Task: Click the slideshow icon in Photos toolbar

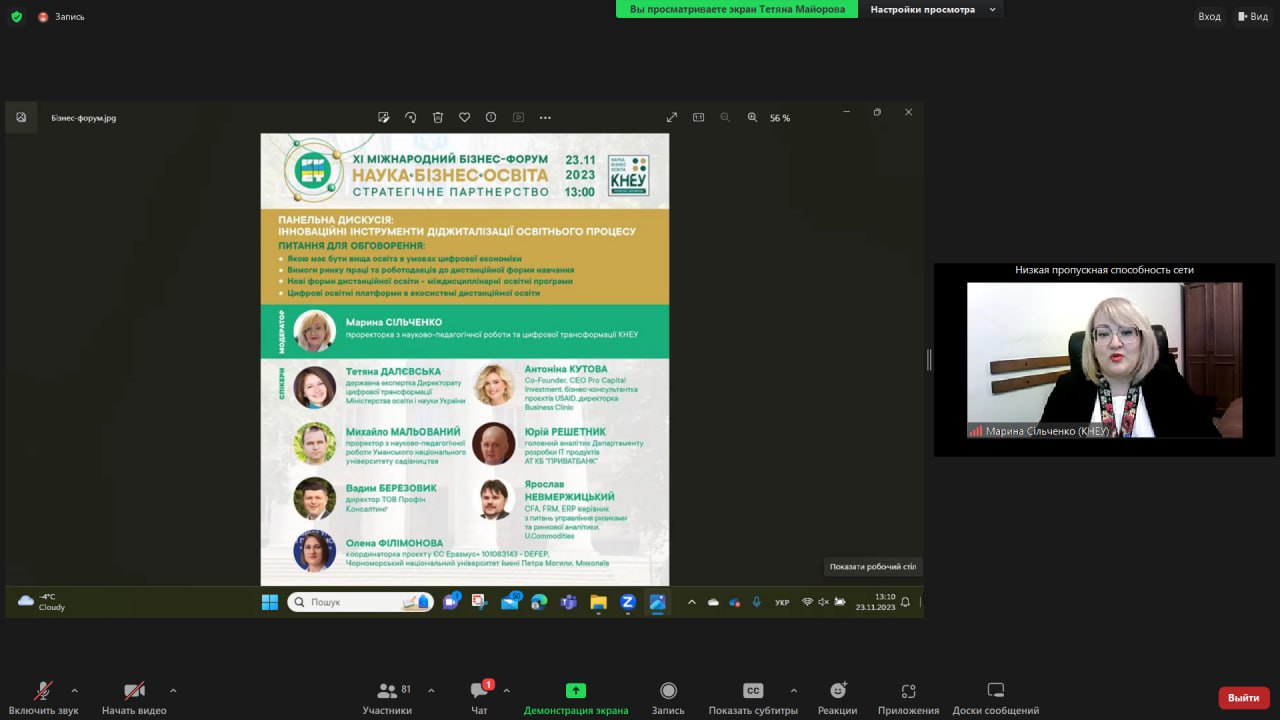Action: pyautogui.click(x=518, y=117)
